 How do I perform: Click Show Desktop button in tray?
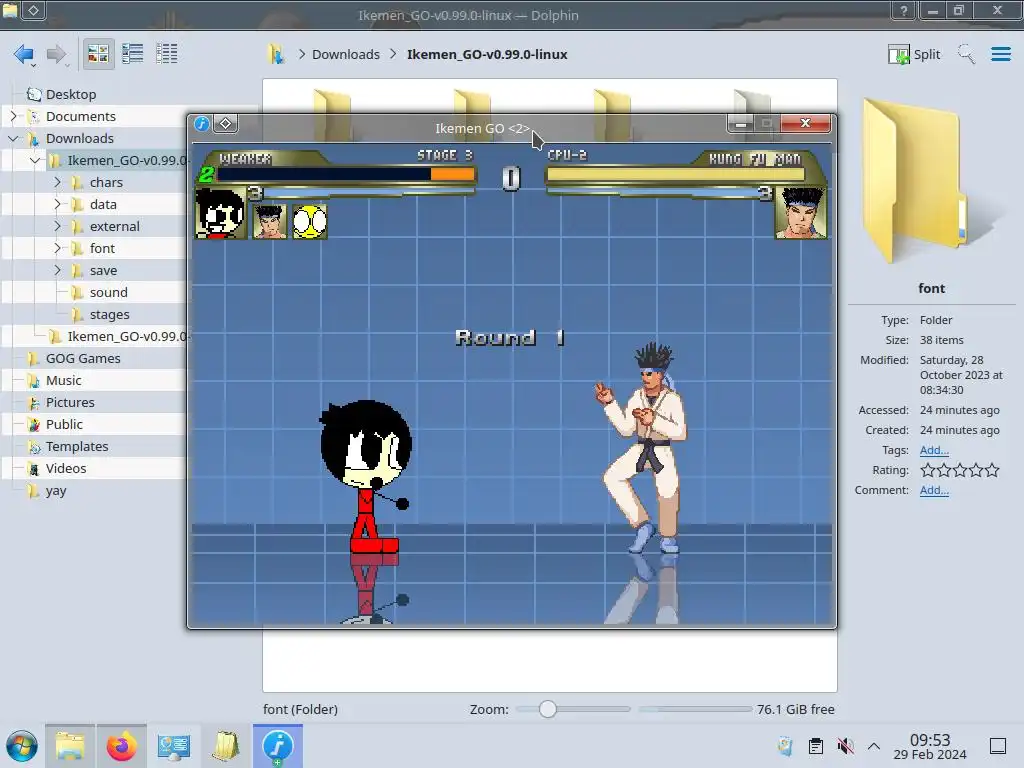[x=998, y=746]
